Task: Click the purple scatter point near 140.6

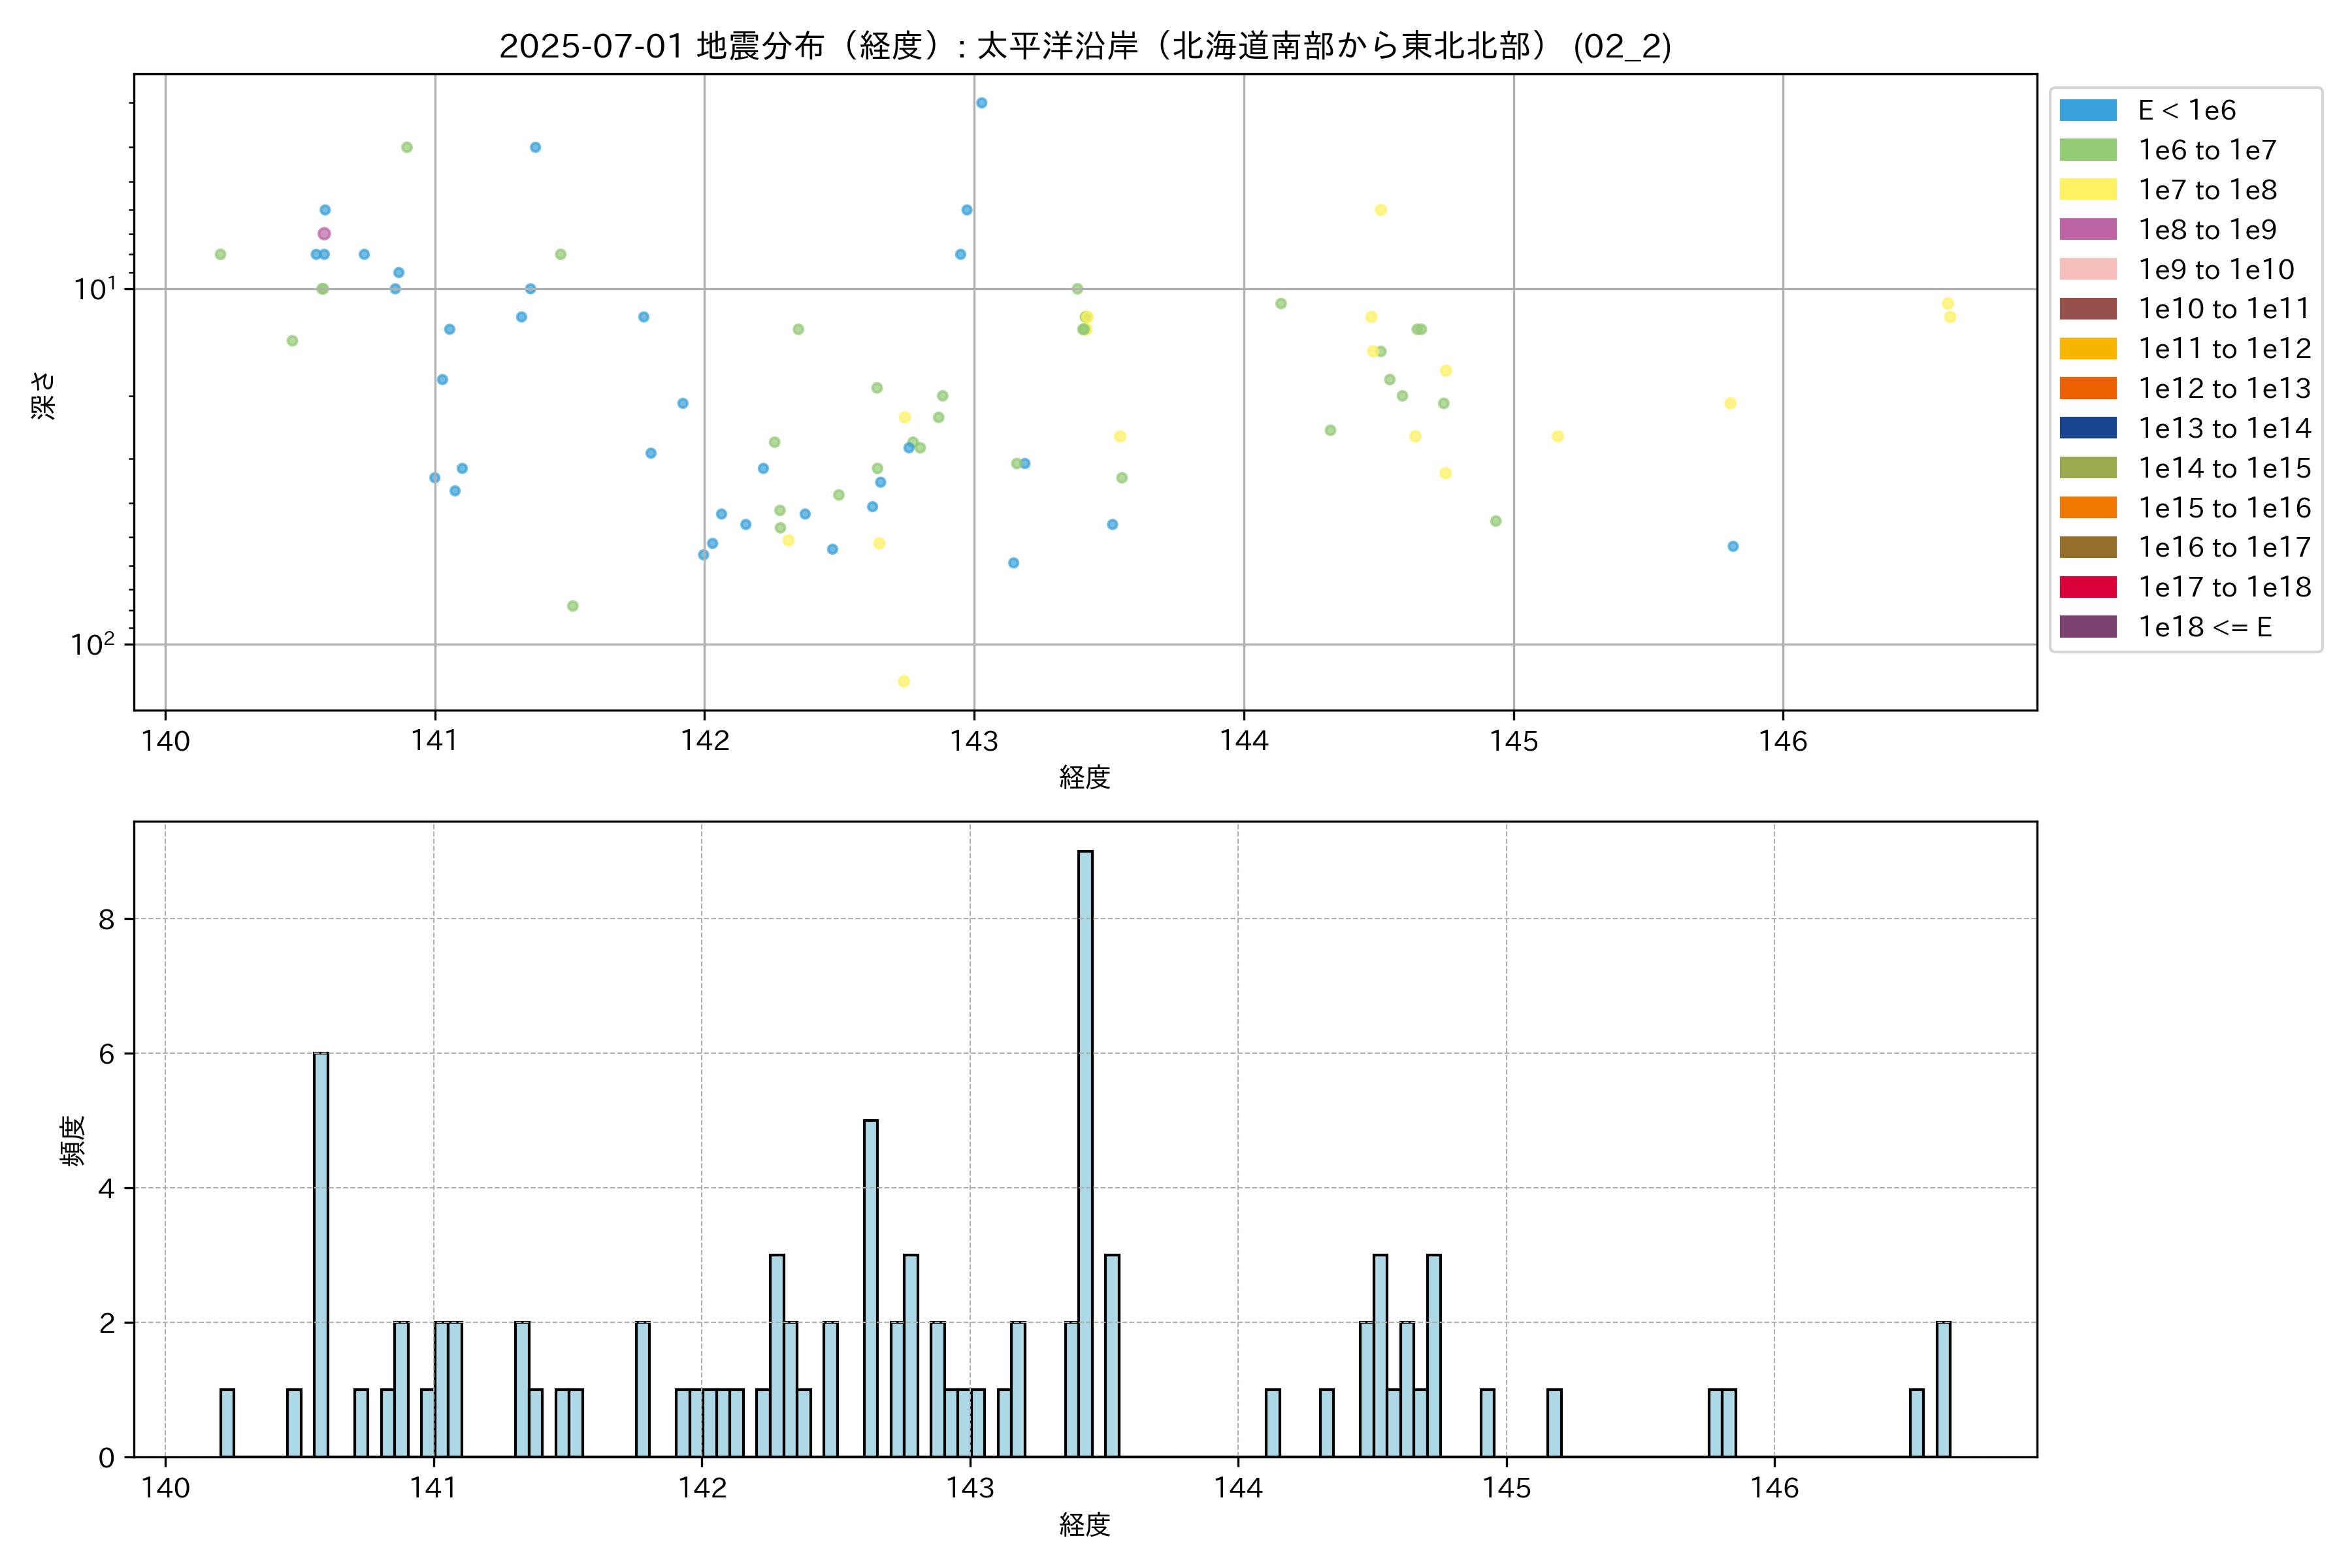Action: pos(324,234)
